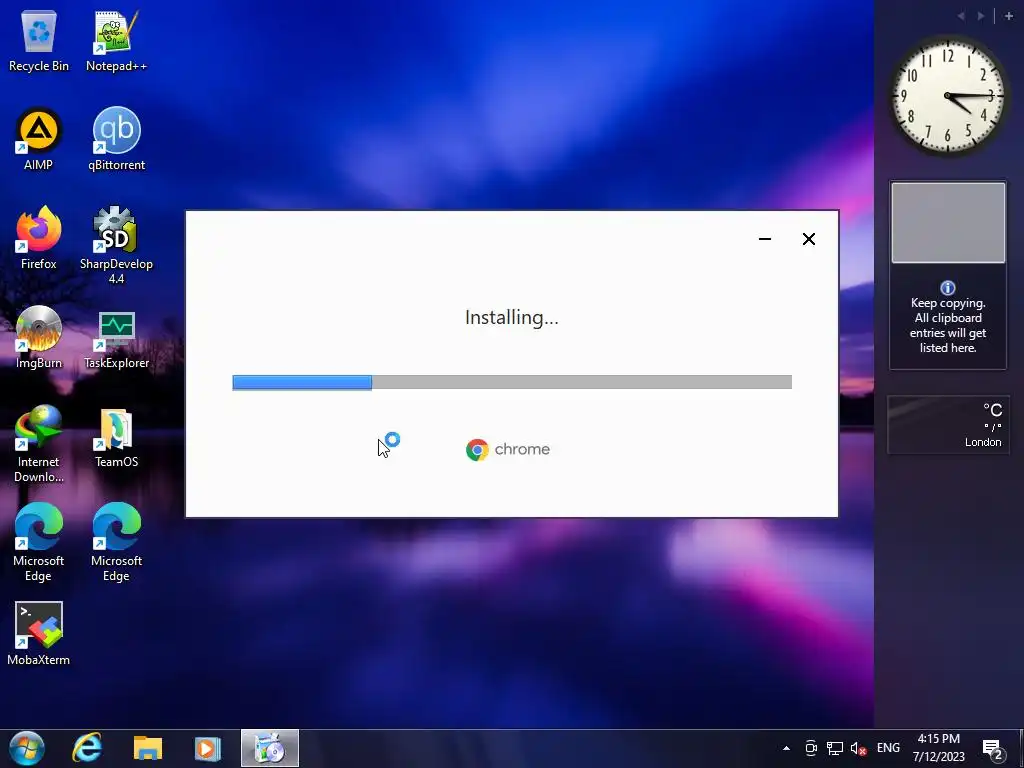Show hidden system tray icons

[786, 748]
